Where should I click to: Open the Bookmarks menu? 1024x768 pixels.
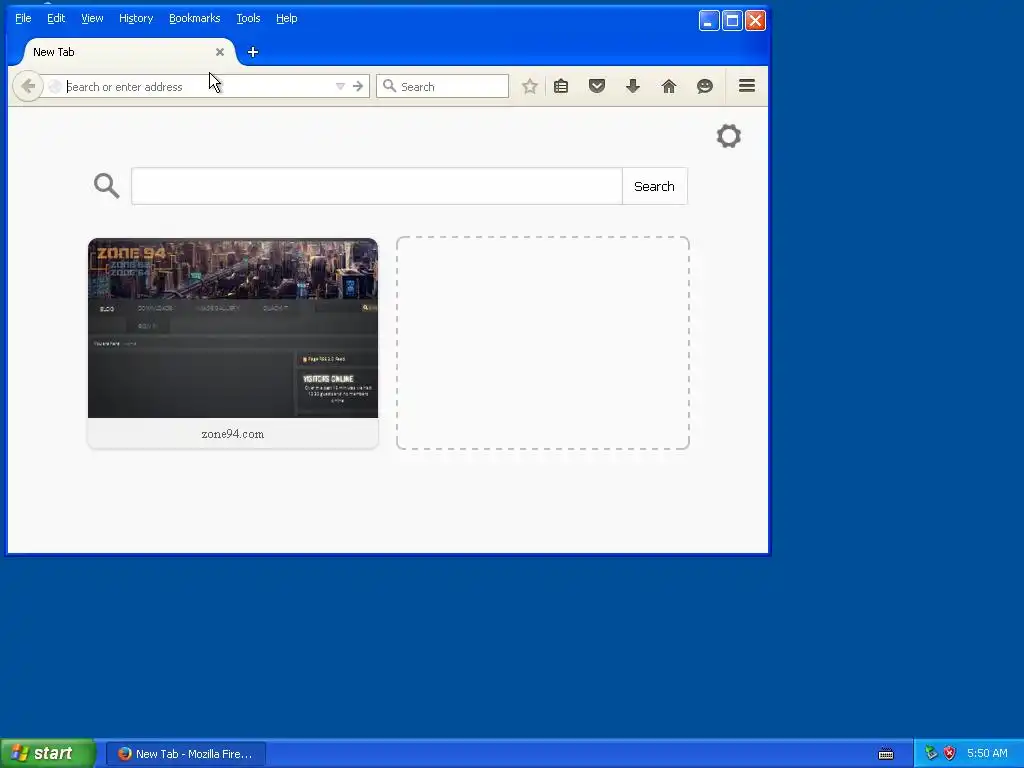pos(195,18)
